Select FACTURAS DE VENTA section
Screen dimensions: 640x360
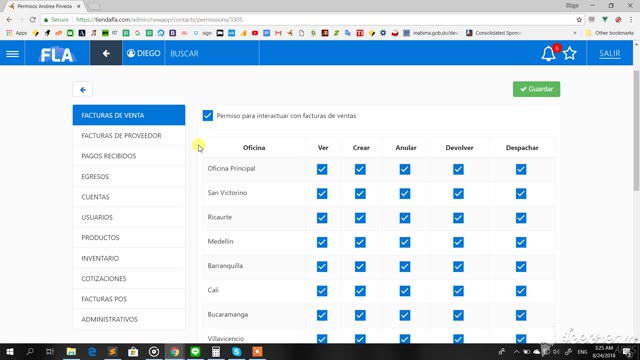(x=129, y=115)
